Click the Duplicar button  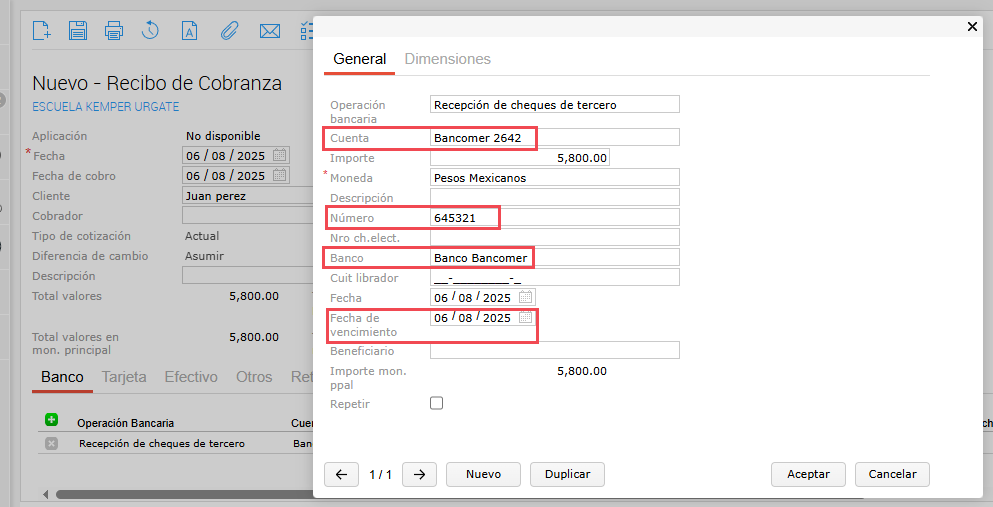coord(567,474)
